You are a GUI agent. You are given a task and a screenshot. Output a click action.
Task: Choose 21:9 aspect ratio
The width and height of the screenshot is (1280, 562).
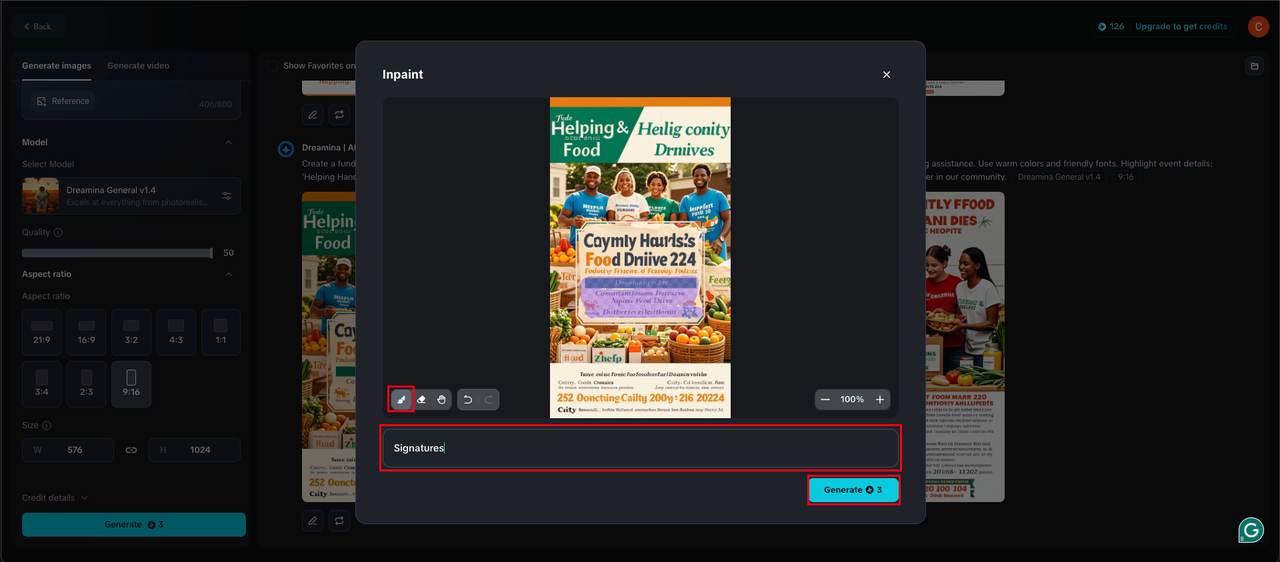tap(42, 333)
